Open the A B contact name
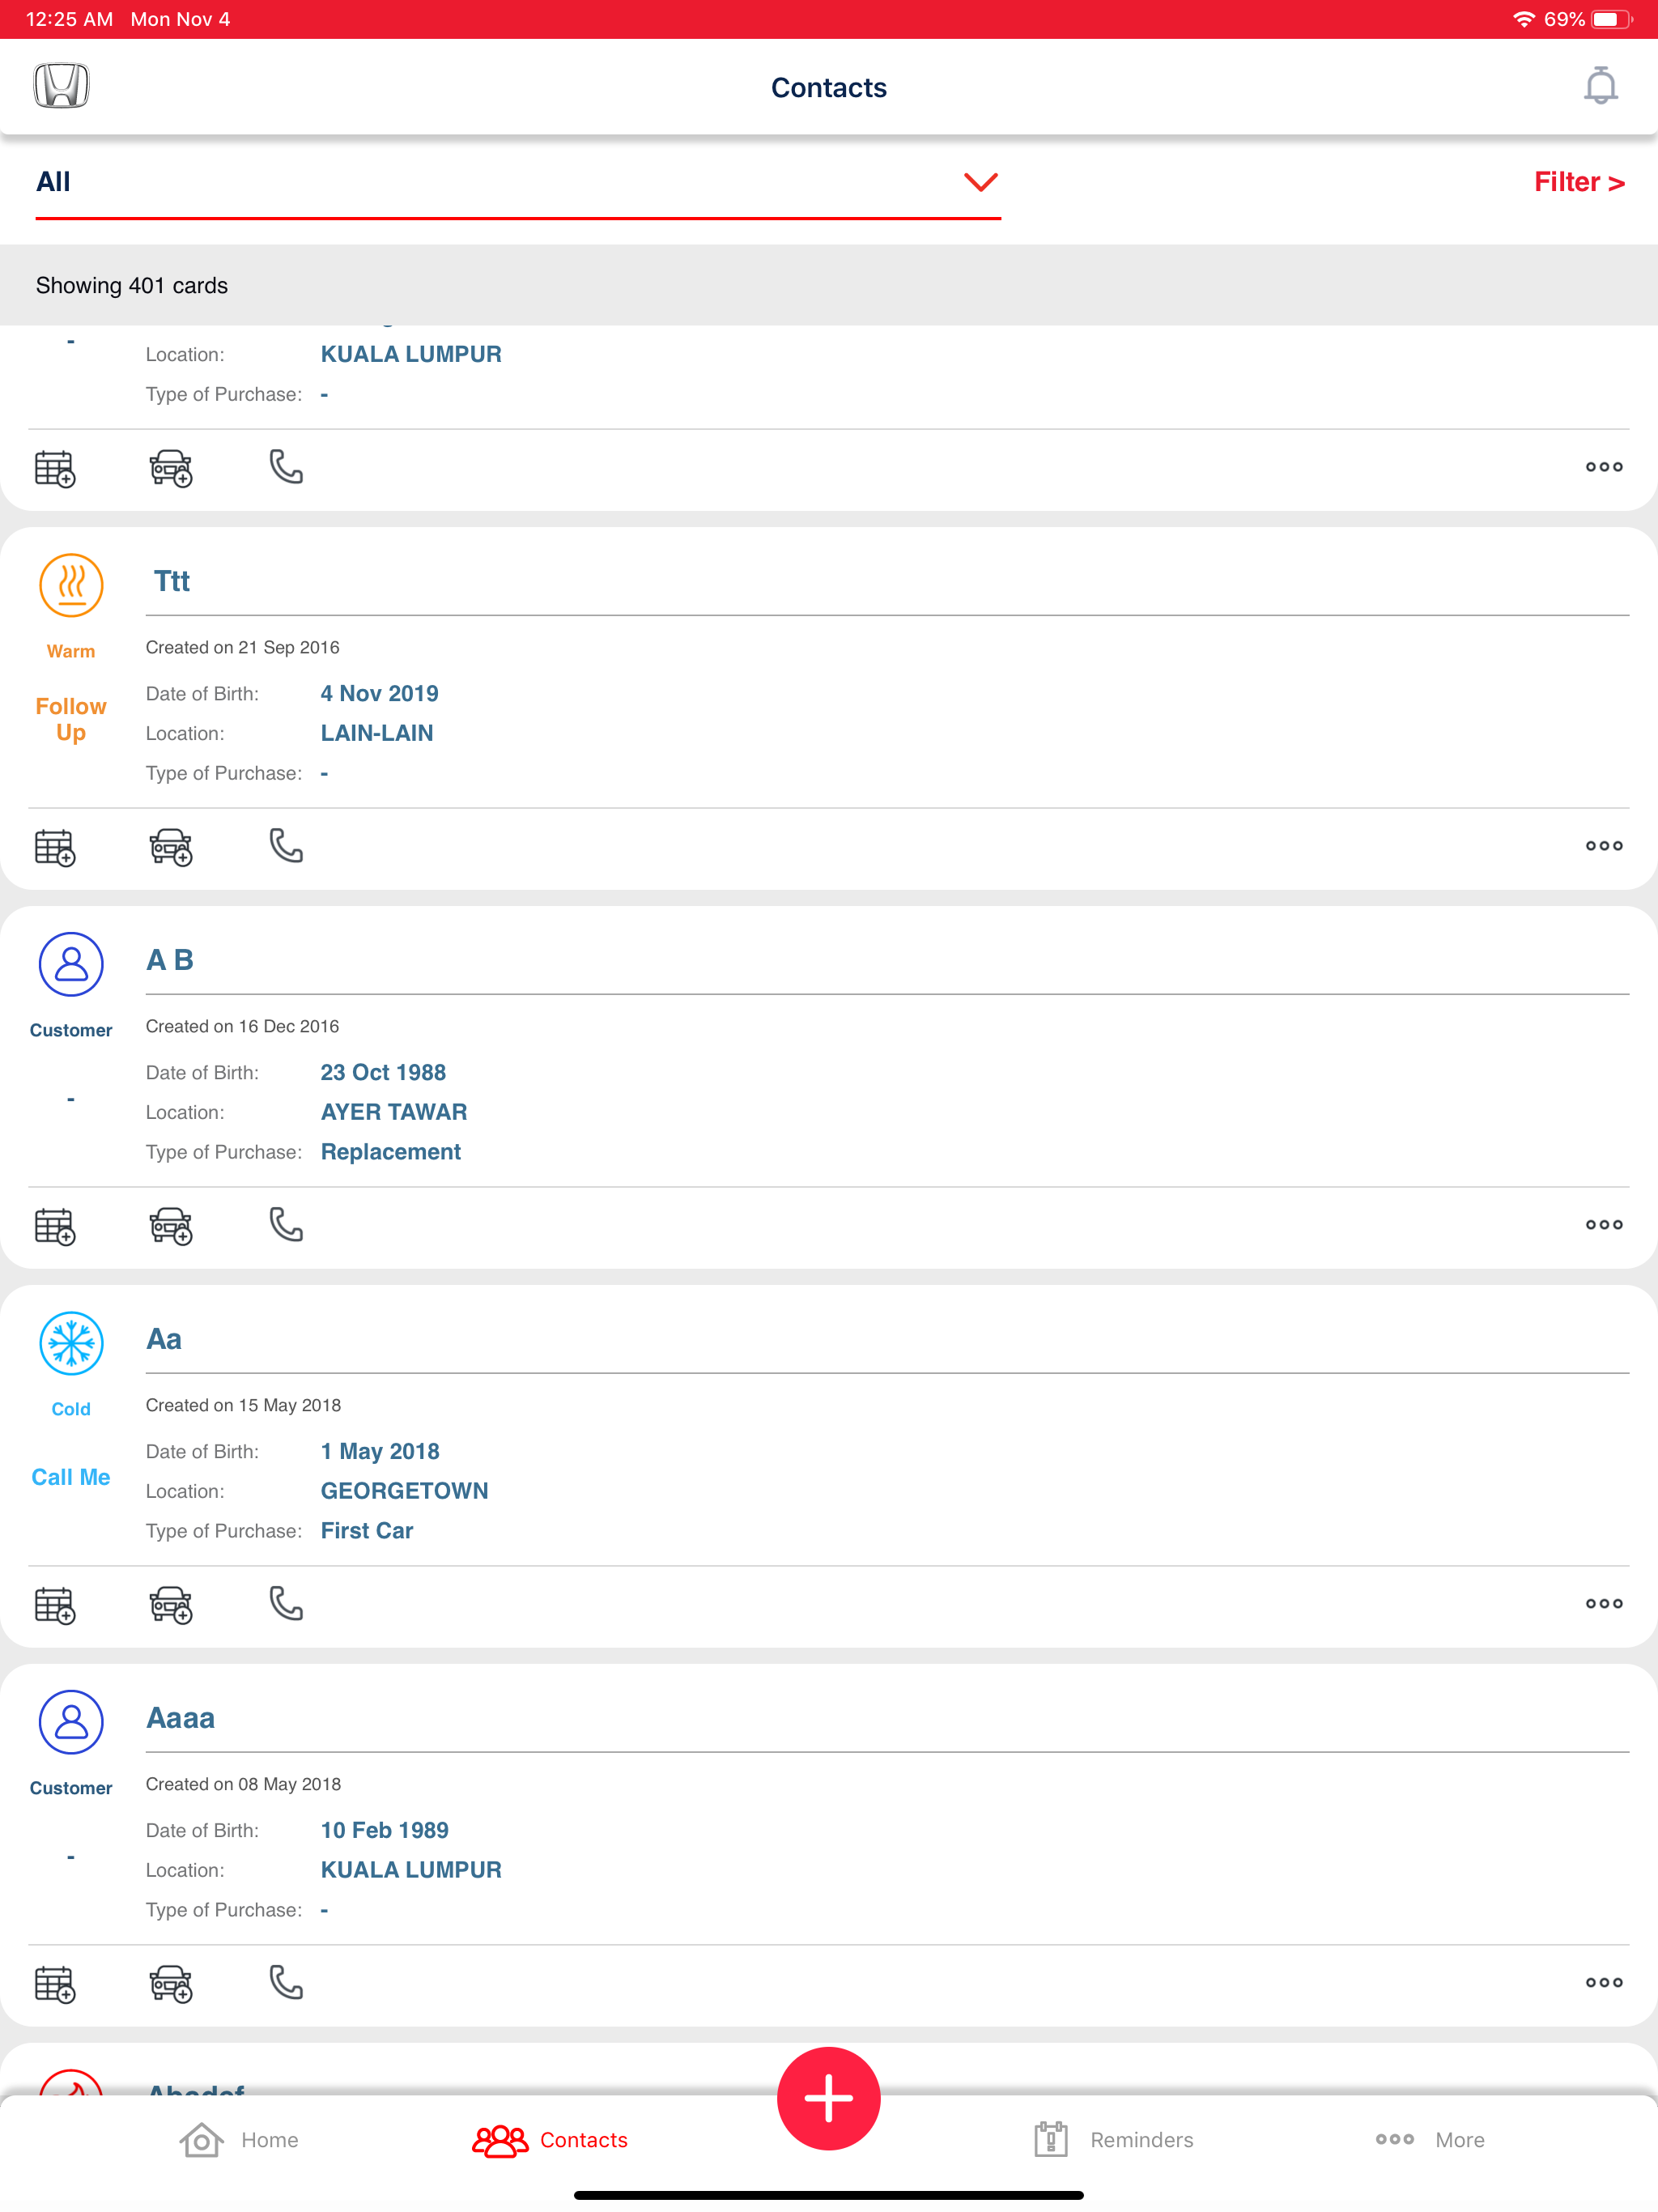 point(170,960)
